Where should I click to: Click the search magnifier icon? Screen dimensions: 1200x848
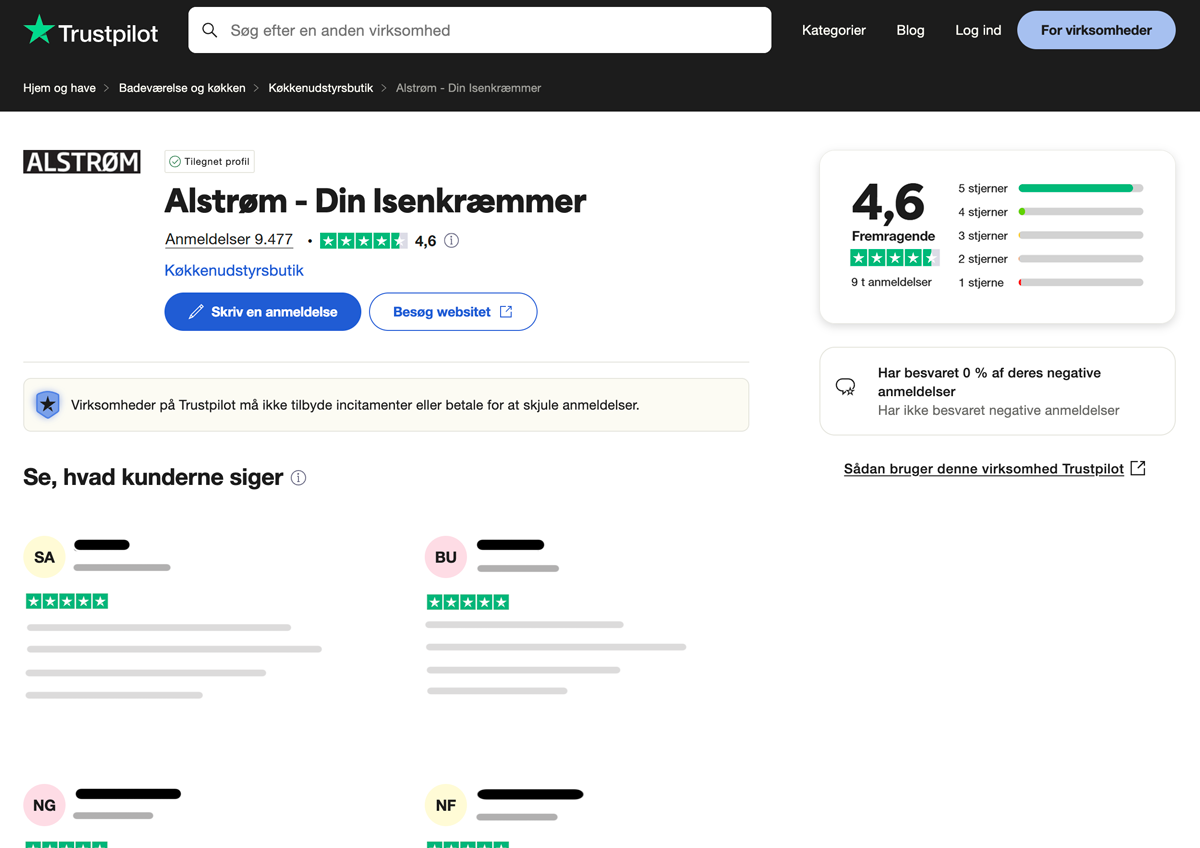pyautogui.click(x=210, y=30)
